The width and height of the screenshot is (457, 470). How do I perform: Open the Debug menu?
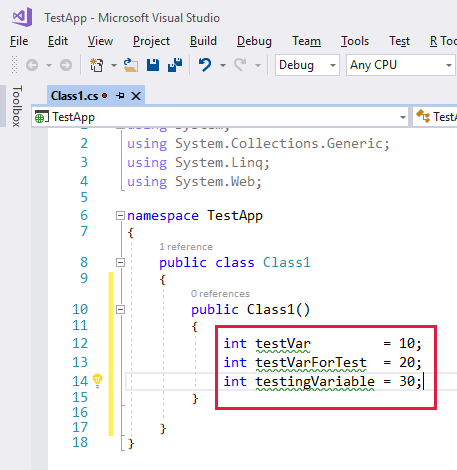[x=254, y=41]
